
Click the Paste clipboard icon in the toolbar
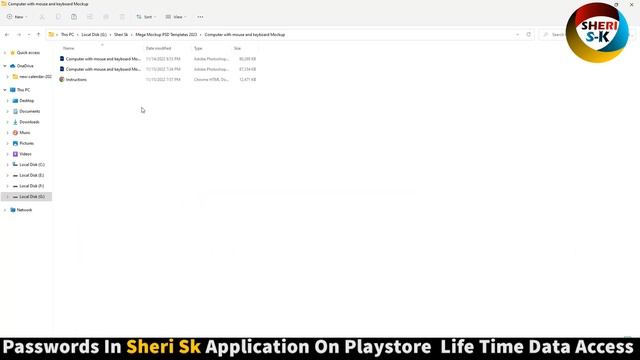click(74, 17)
